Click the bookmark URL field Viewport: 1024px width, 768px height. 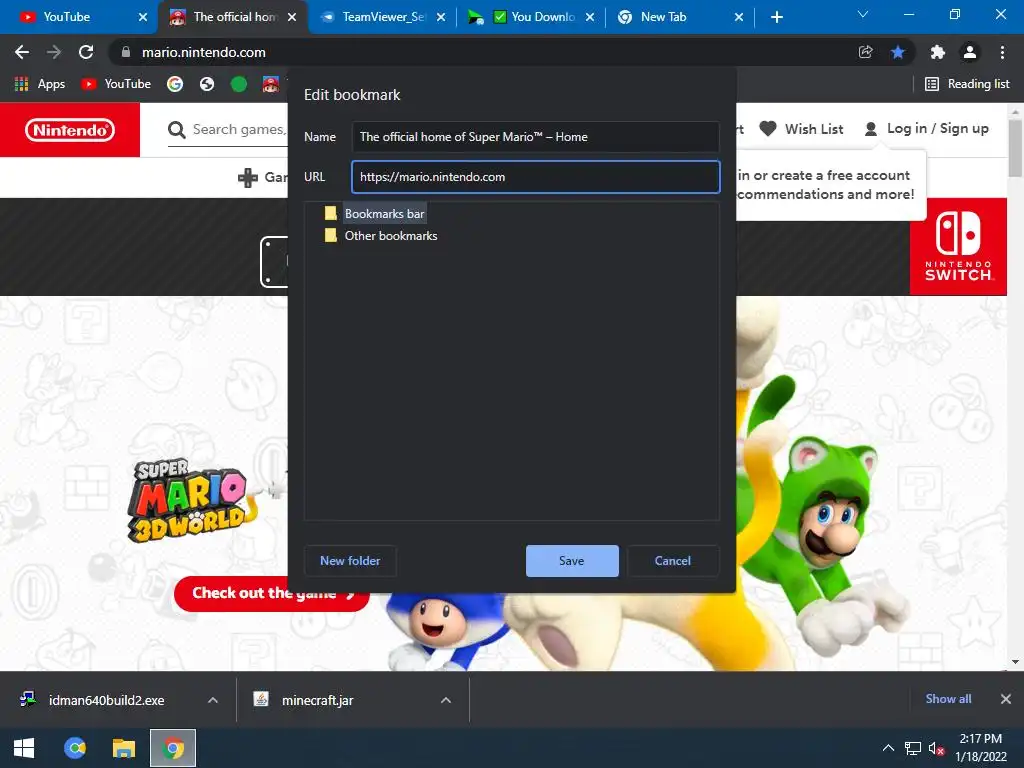(x=536, y=176)
